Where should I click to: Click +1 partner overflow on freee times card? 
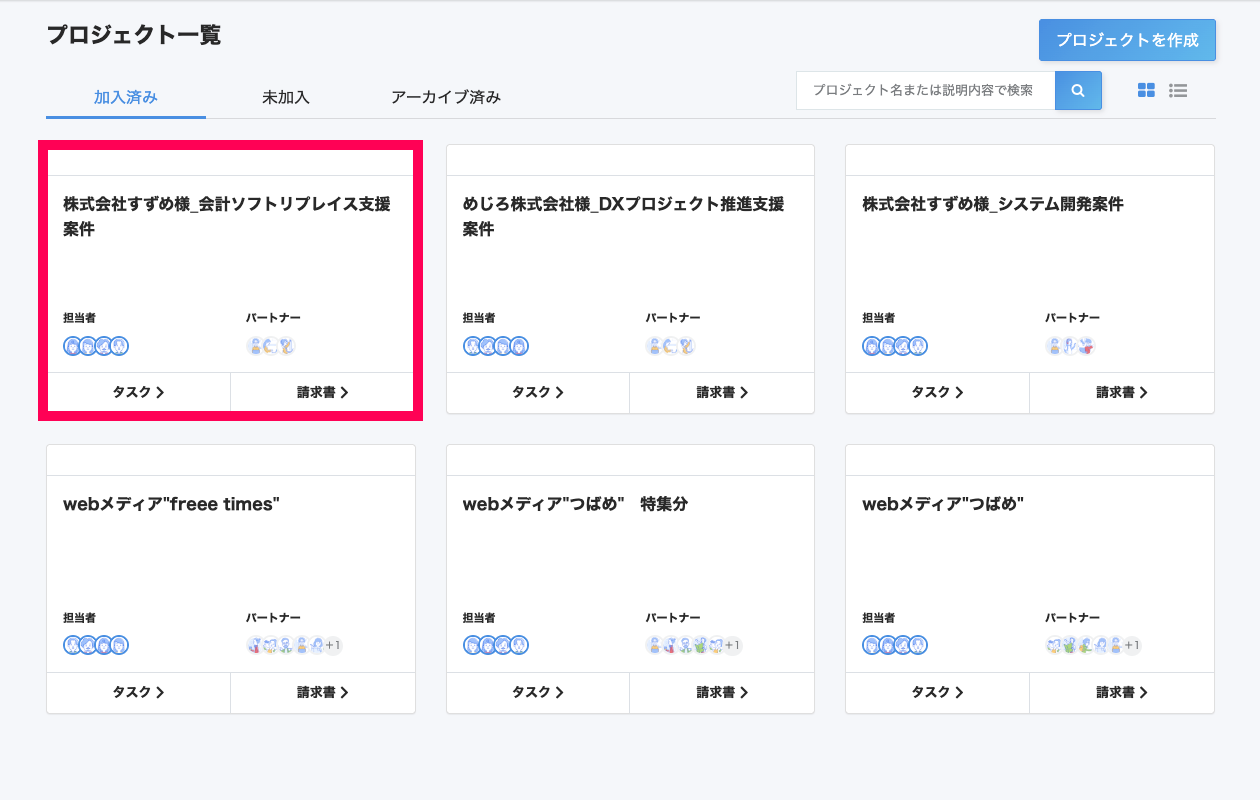pos(333,645)
